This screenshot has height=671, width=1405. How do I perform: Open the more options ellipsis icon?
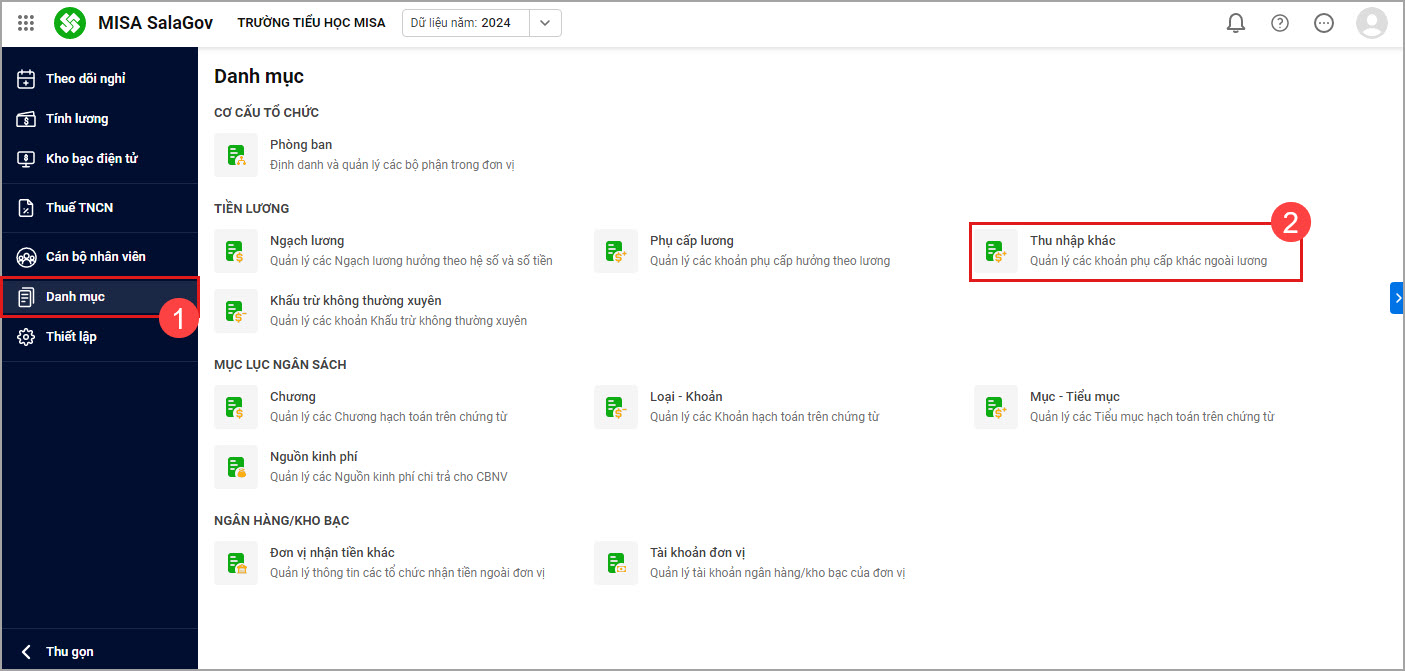coord(1324,23)
